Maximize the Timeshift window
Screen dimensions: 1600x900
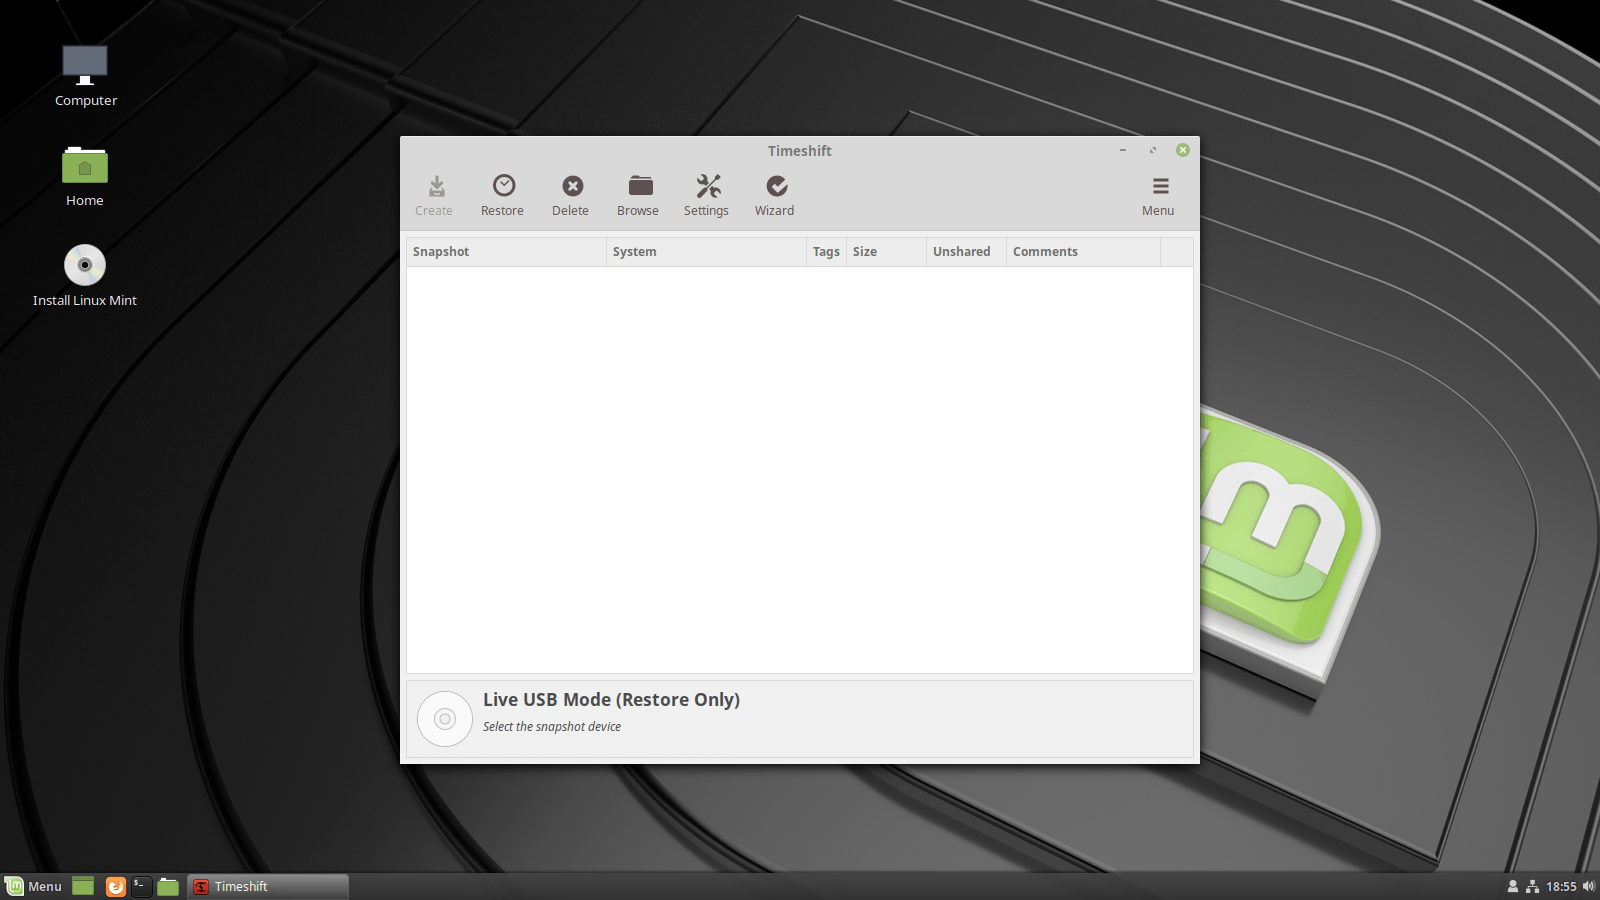[1153, 150]
